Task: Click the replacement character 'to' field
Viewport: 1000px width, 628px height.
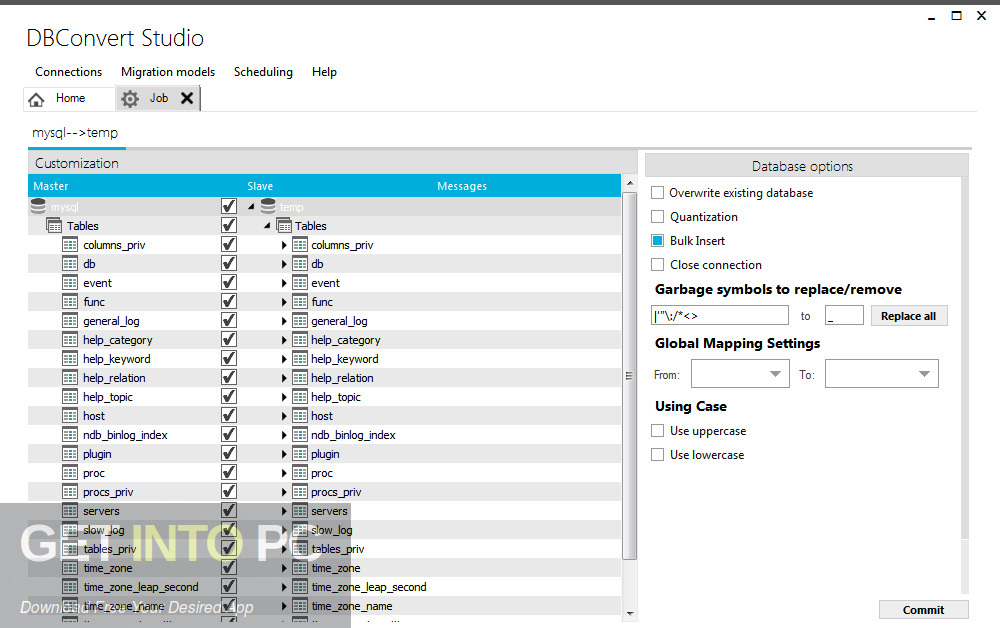Action: [844, 316]
